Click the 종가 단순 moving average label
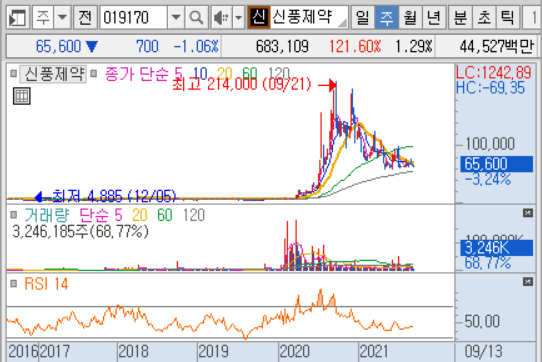542x362 pixels. coord(137,74)
